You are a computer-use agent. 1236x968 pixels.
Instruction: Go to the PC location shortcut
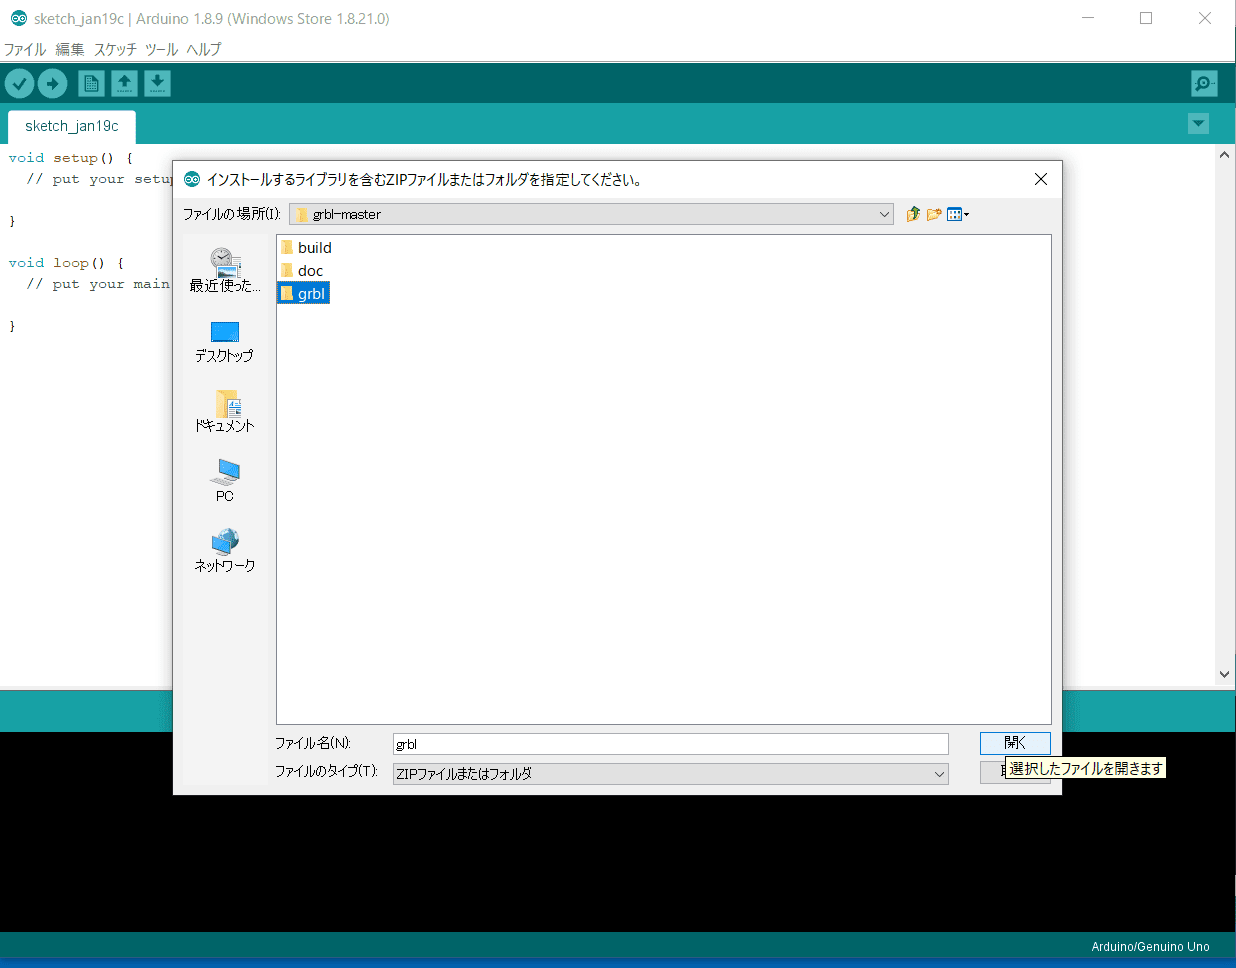(224, 481)
